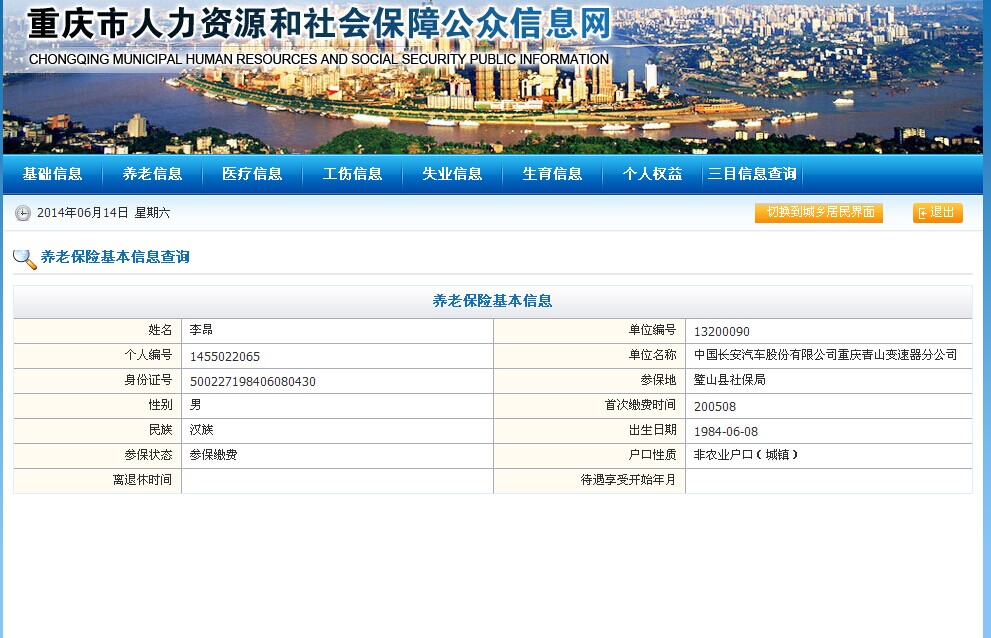Image resolution: width=991 pixels, height=638 pixels.
Task: Open the 工伤信息 menu item
Action: (x=352, y=174)
